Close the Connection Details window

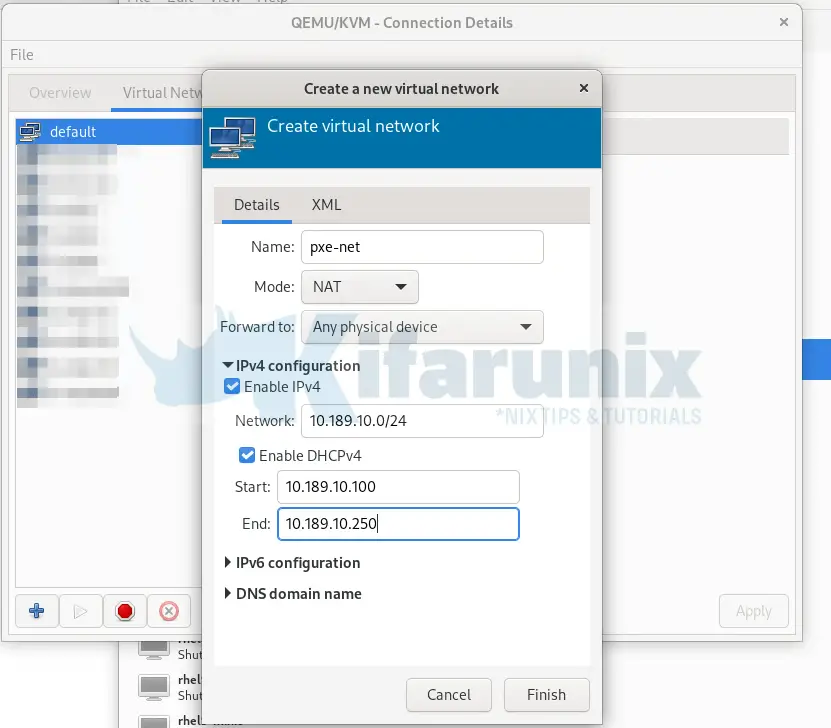(784, 22)
